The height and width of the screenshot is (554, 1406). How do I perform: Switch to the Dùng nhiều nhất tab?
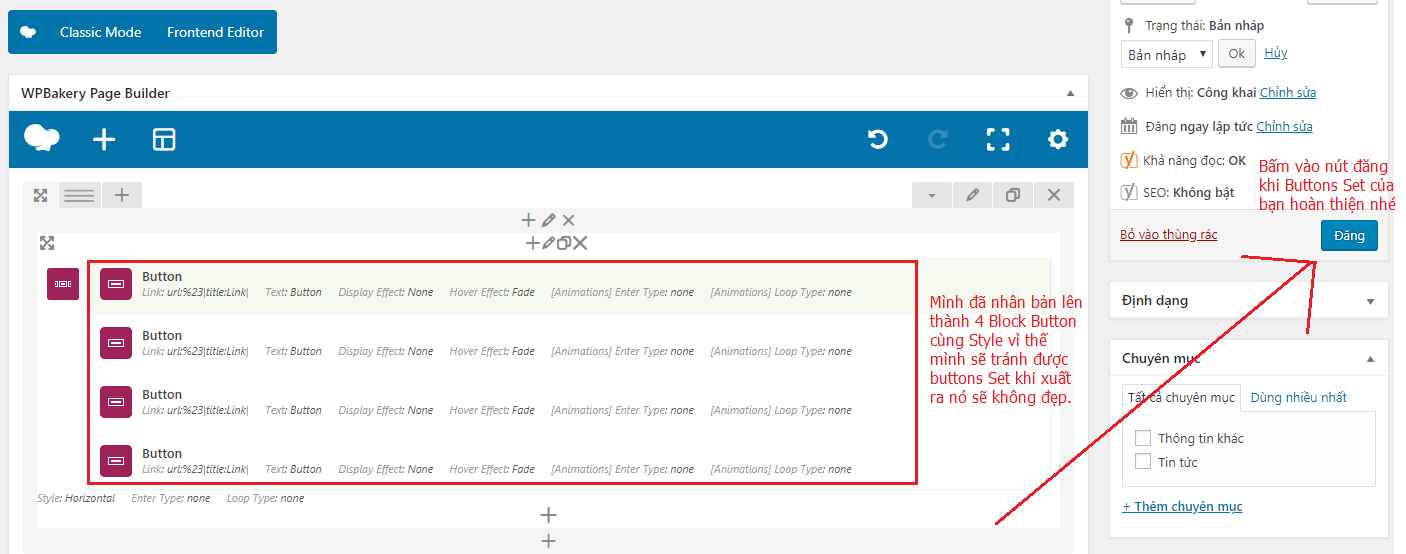(x=1299, y=398)
